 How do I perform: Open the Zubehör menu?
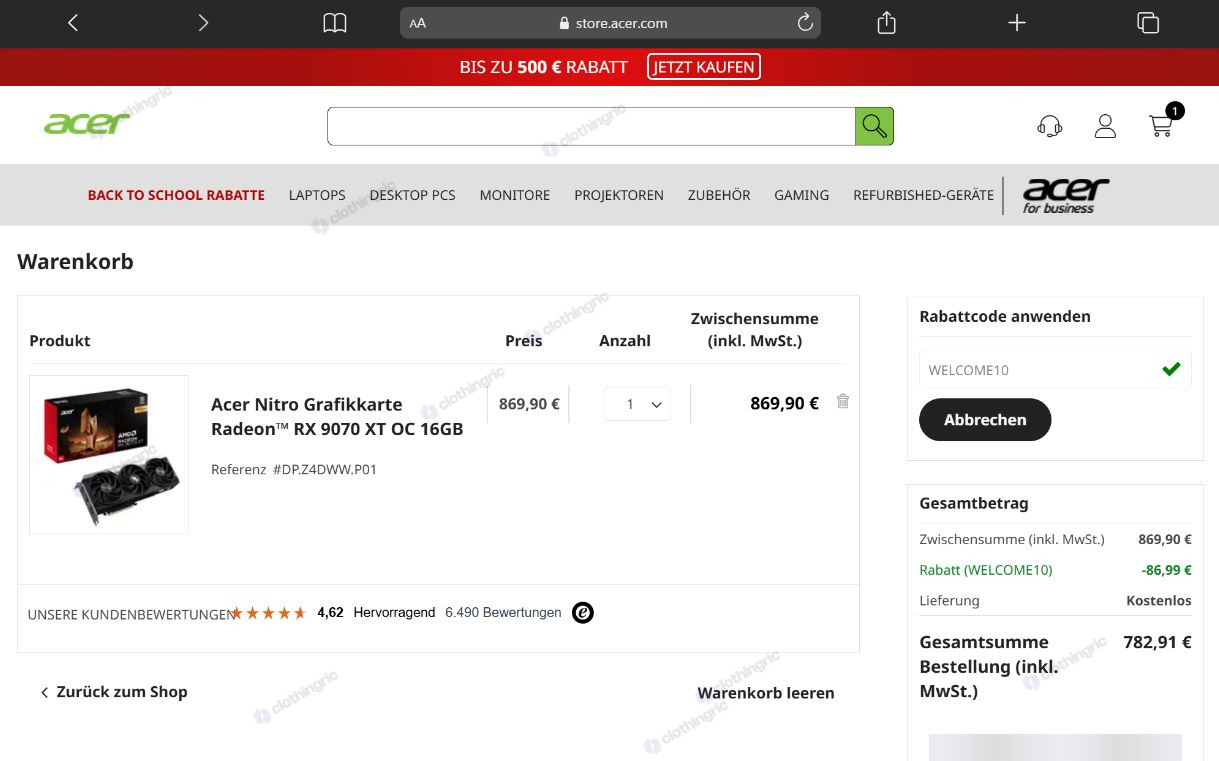tap(719, 195)
